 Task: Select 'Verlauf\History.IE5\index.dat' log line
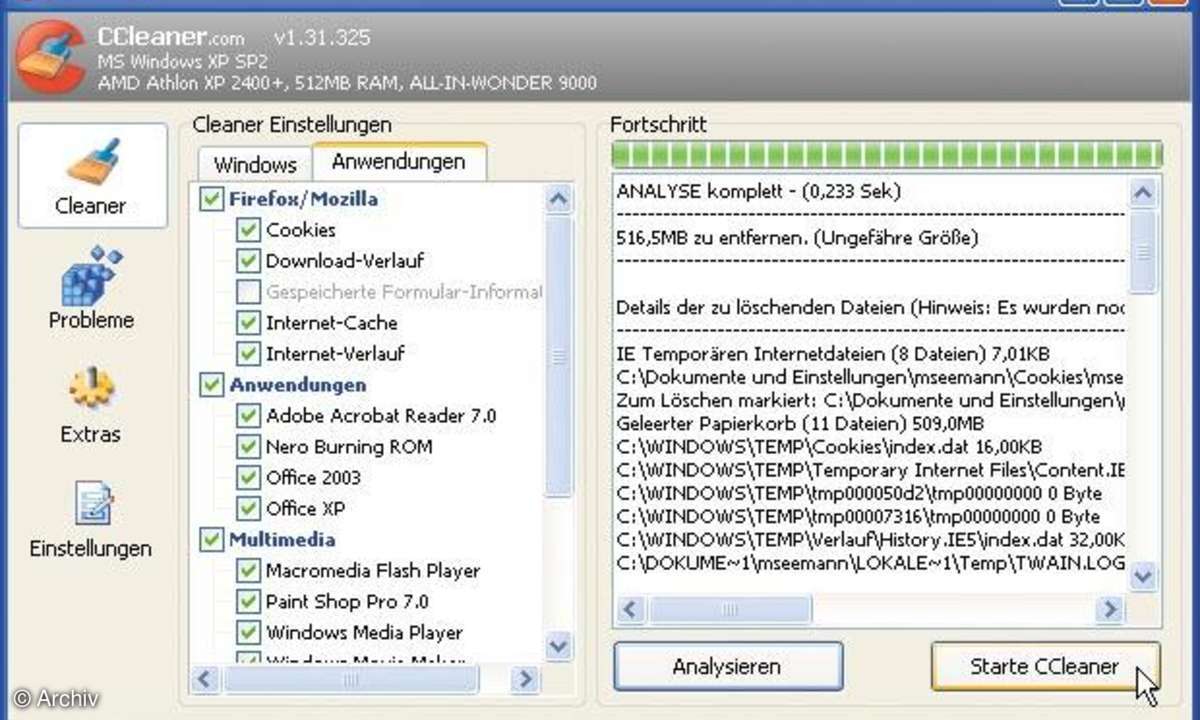[871, 540]
